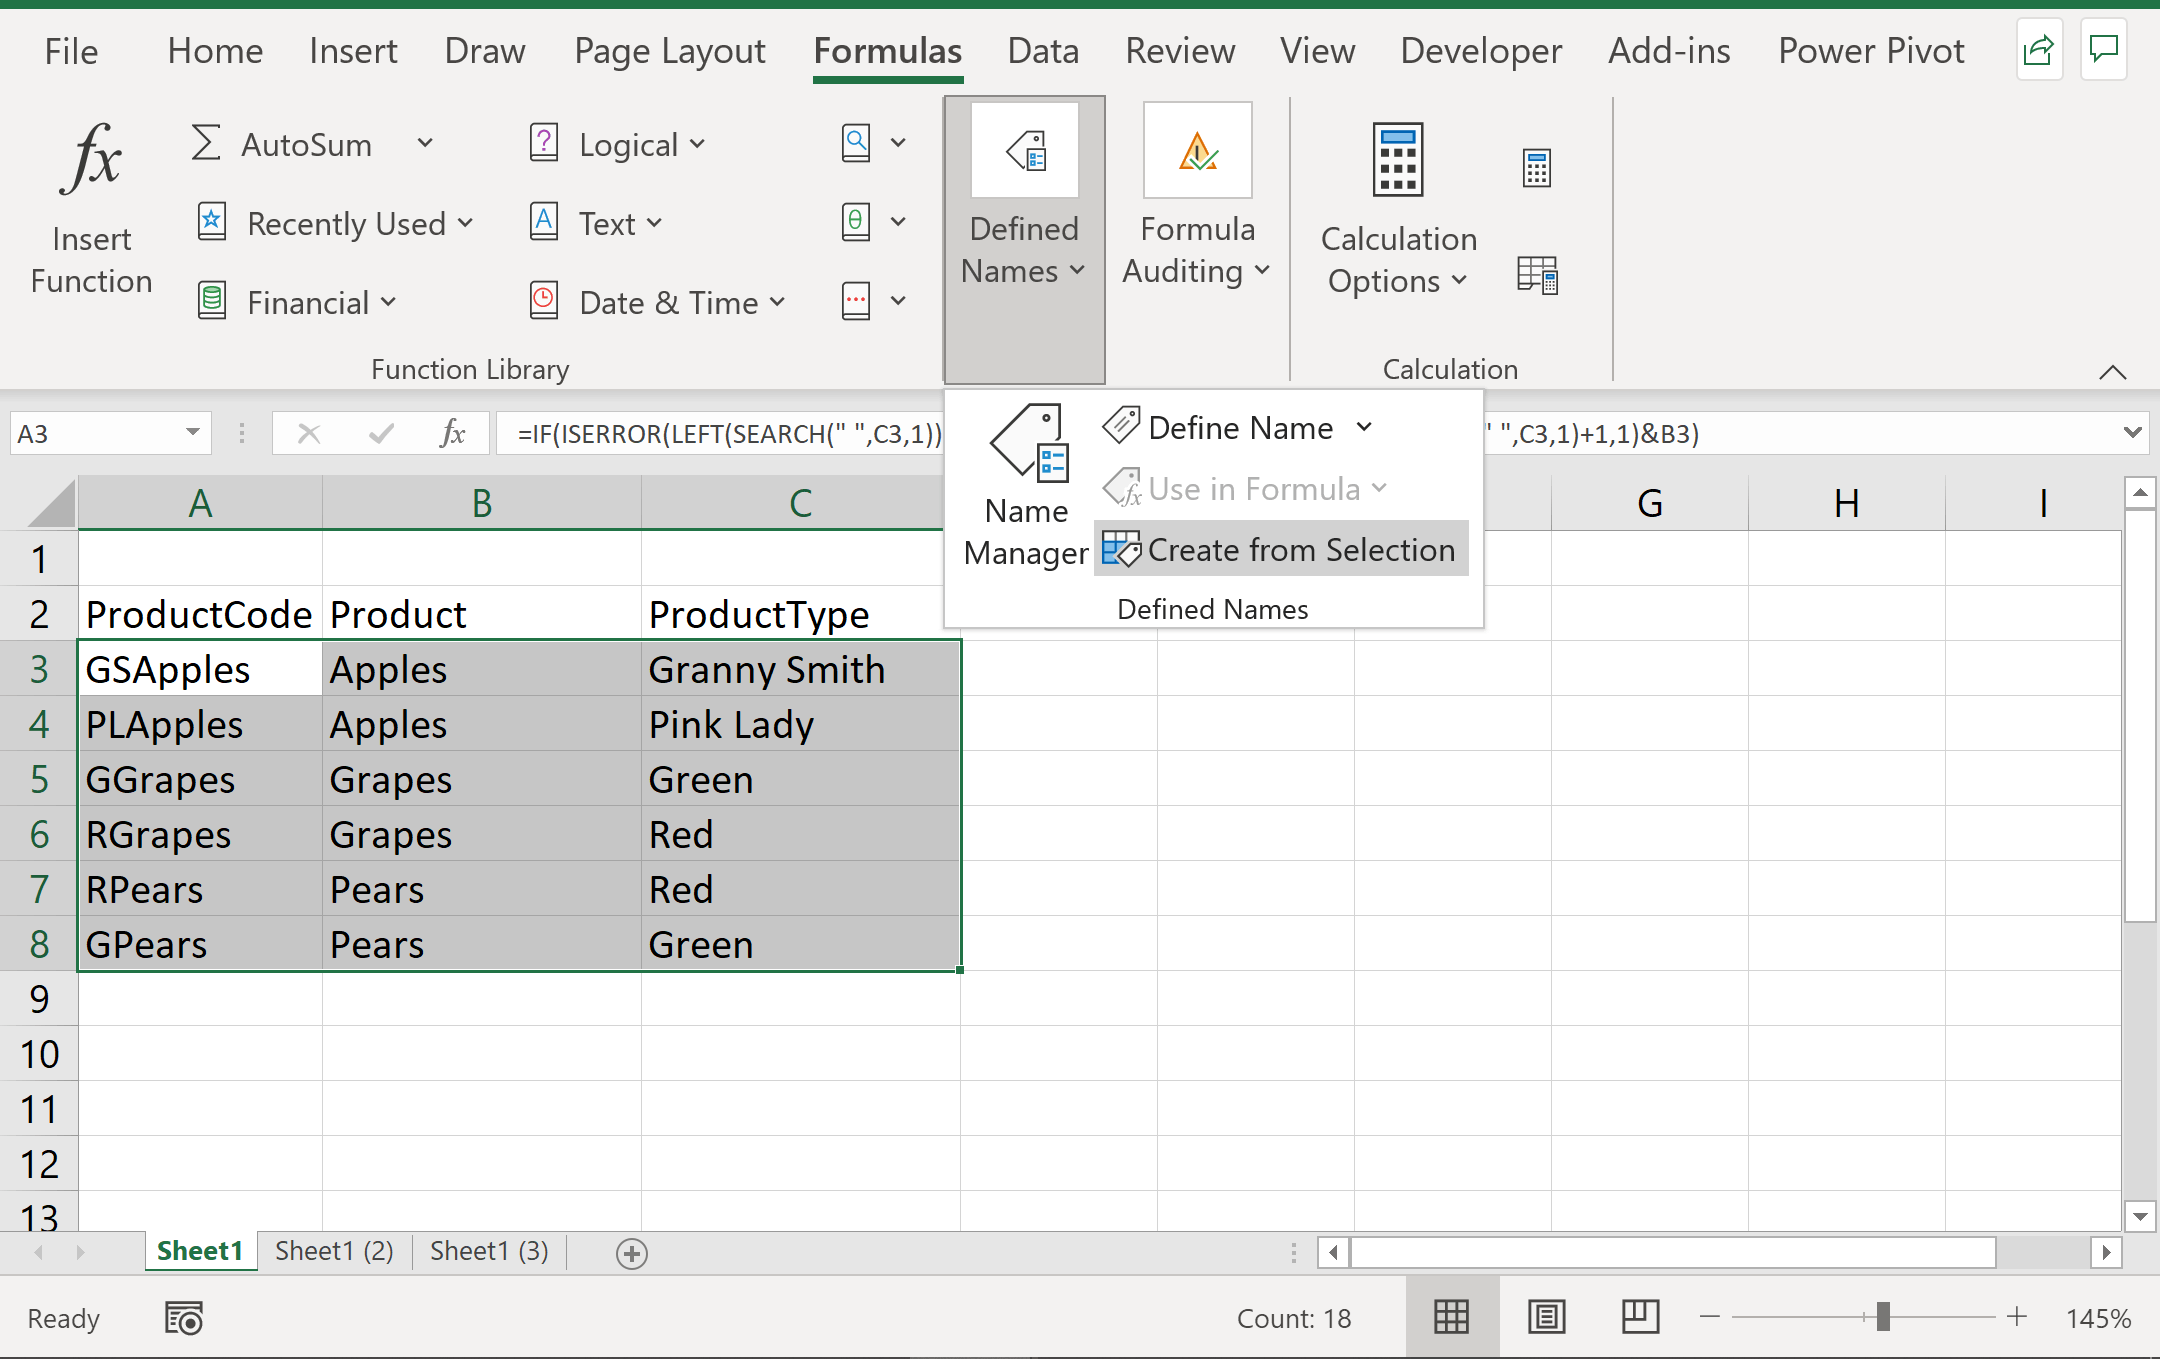Viewport: 2160px width, 1359px height.
Task: Click the Math & Trig functions icon
Action: 856,222
